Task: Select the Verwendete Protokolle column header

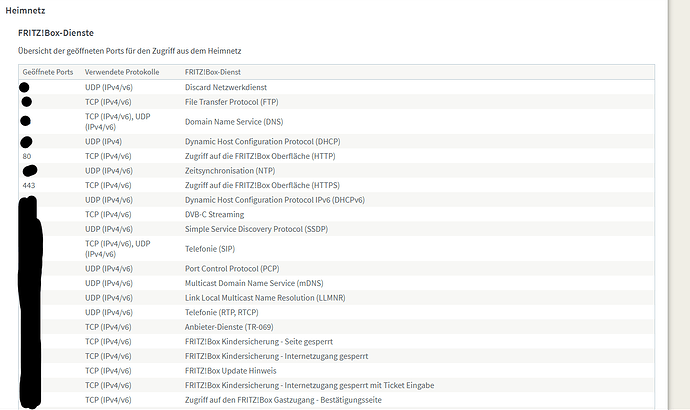Action: click(x=124, y=72)
